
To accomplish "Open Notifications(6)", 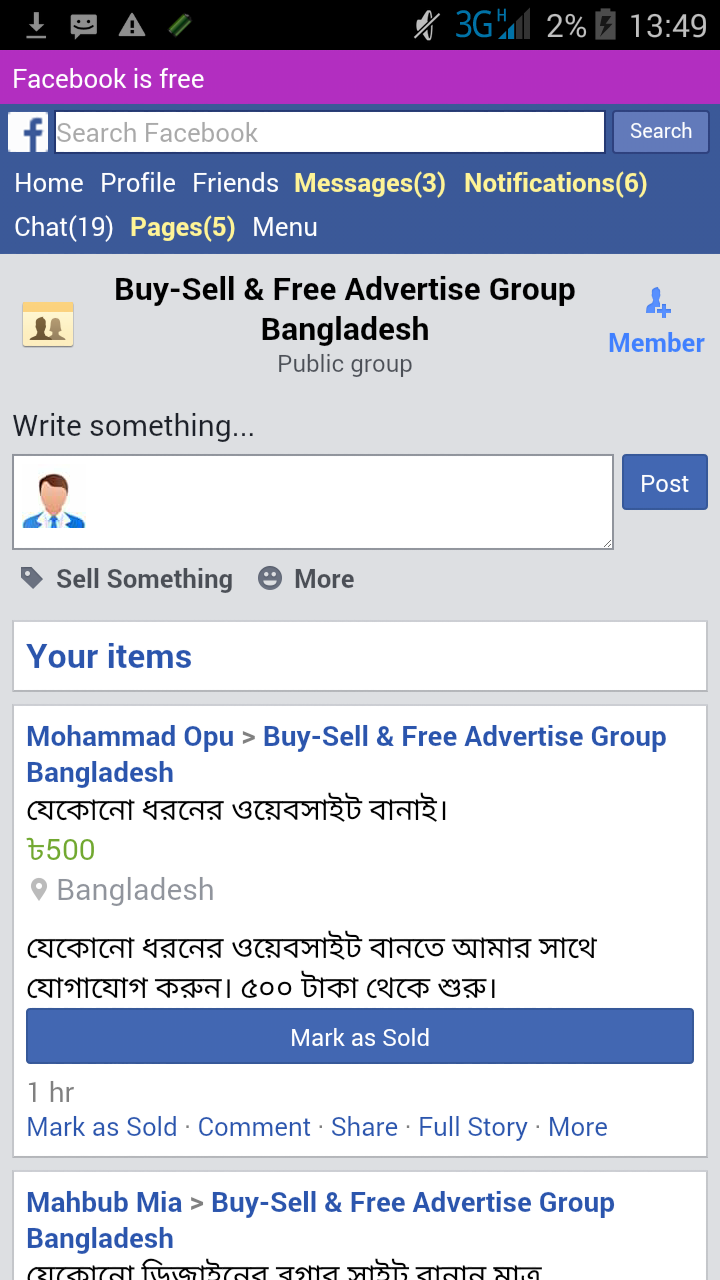I will point(555,183).
